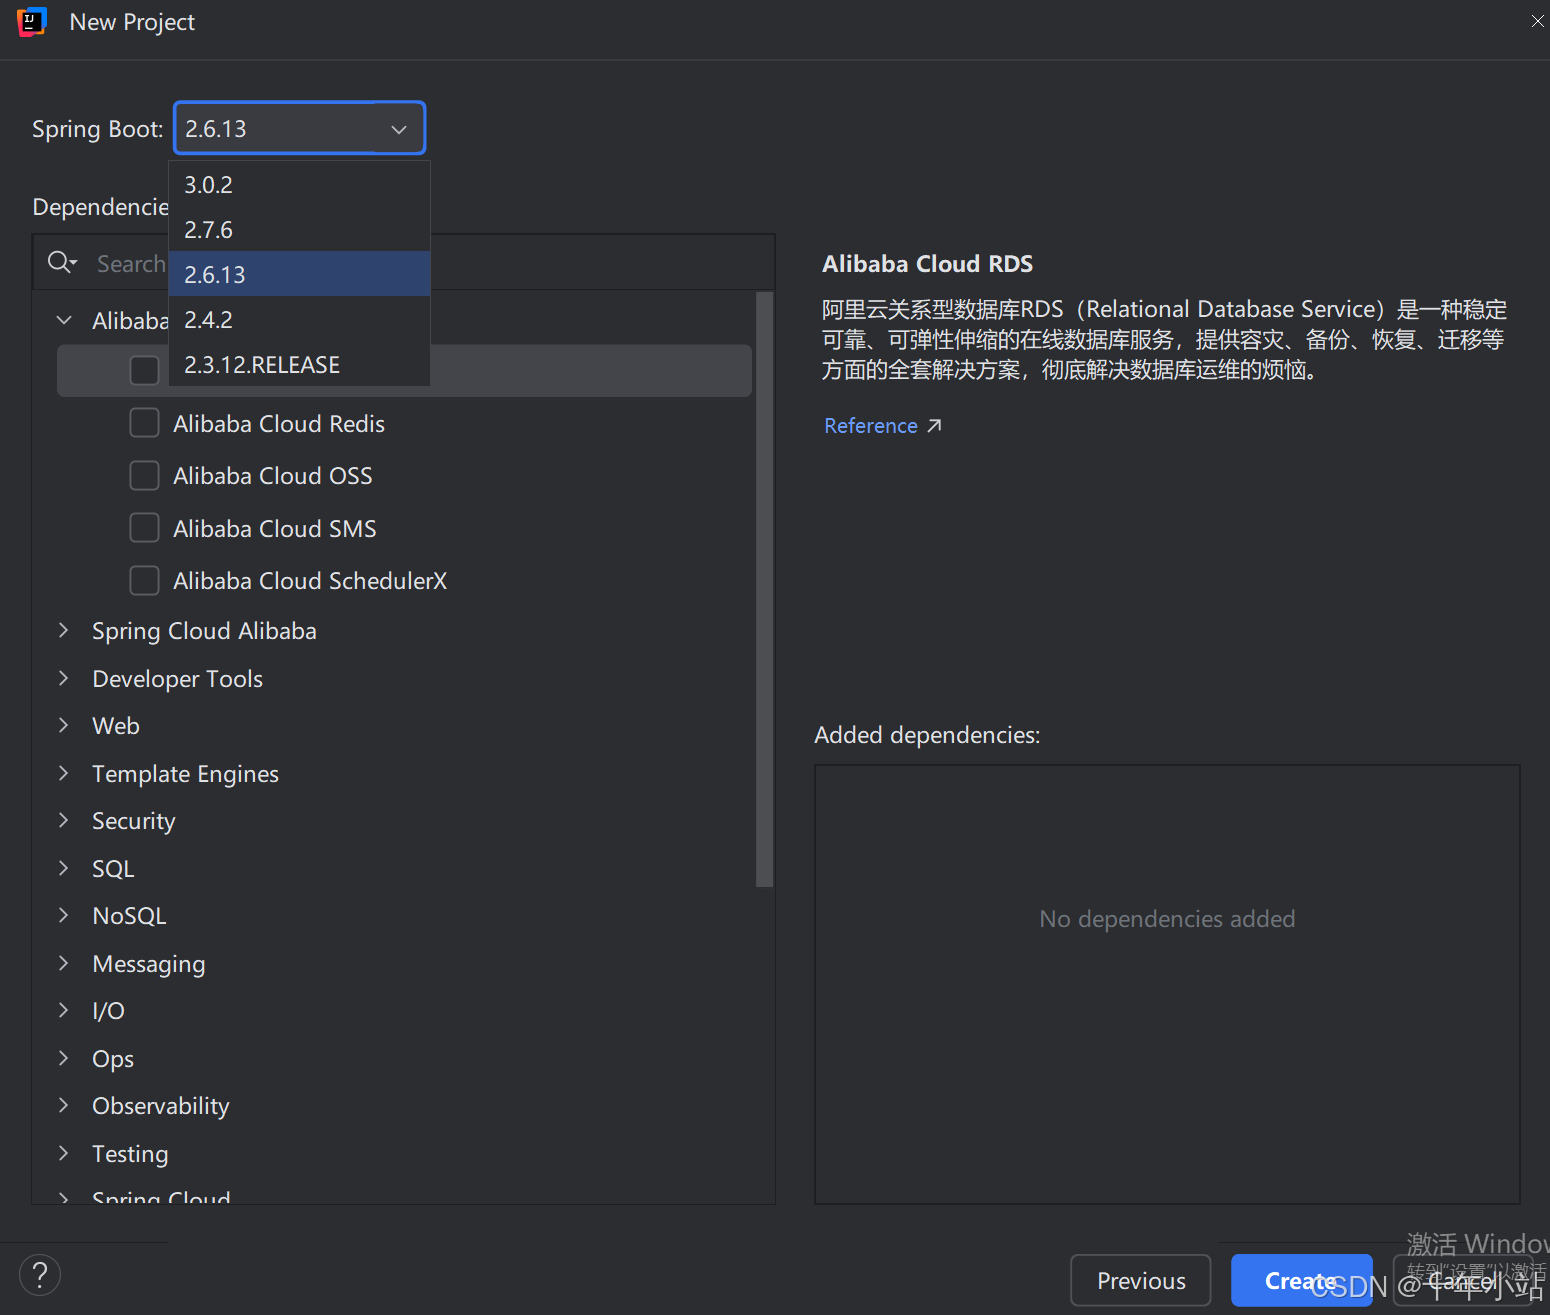The image size is (1550, 1315).
Task: Expand the Security group
Action: tap(64, 820)
